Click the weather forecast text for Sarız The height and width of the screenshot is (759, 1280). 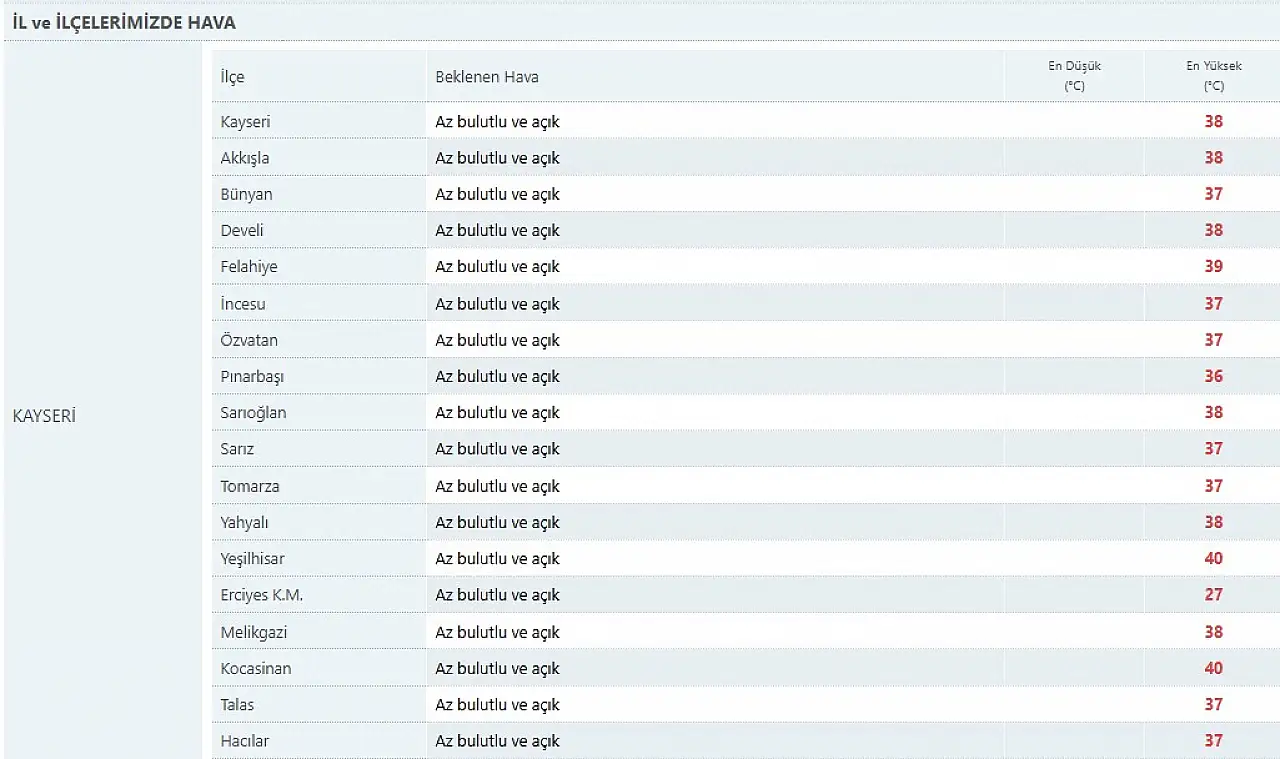[x=497, y=448]
